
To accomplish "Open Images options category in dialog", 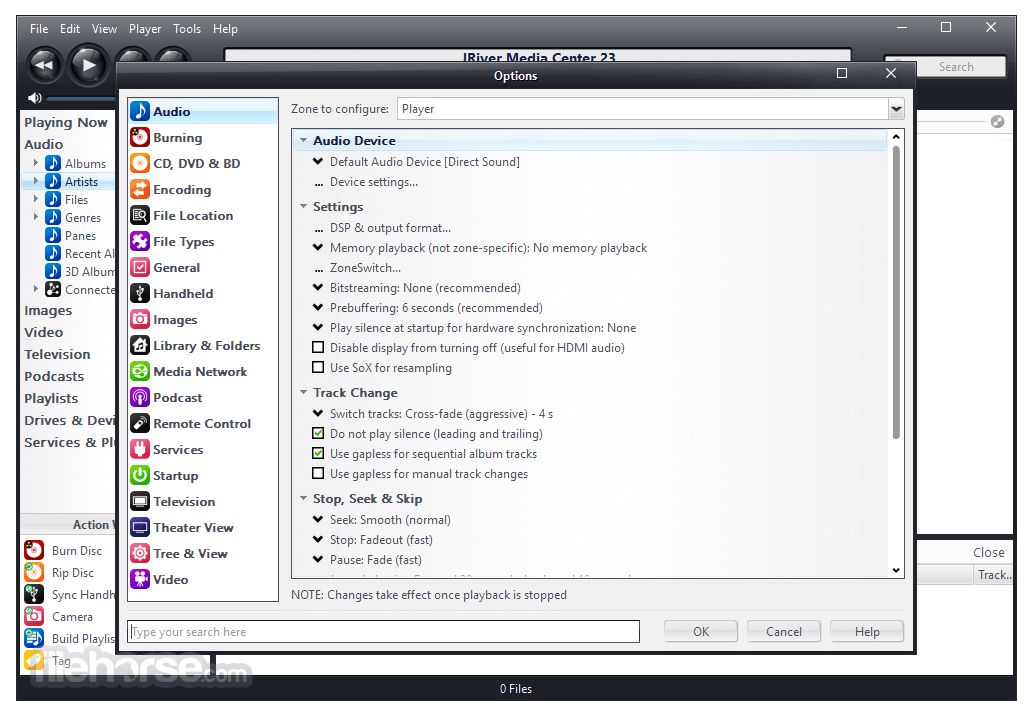I will click(x=164, y=319).
